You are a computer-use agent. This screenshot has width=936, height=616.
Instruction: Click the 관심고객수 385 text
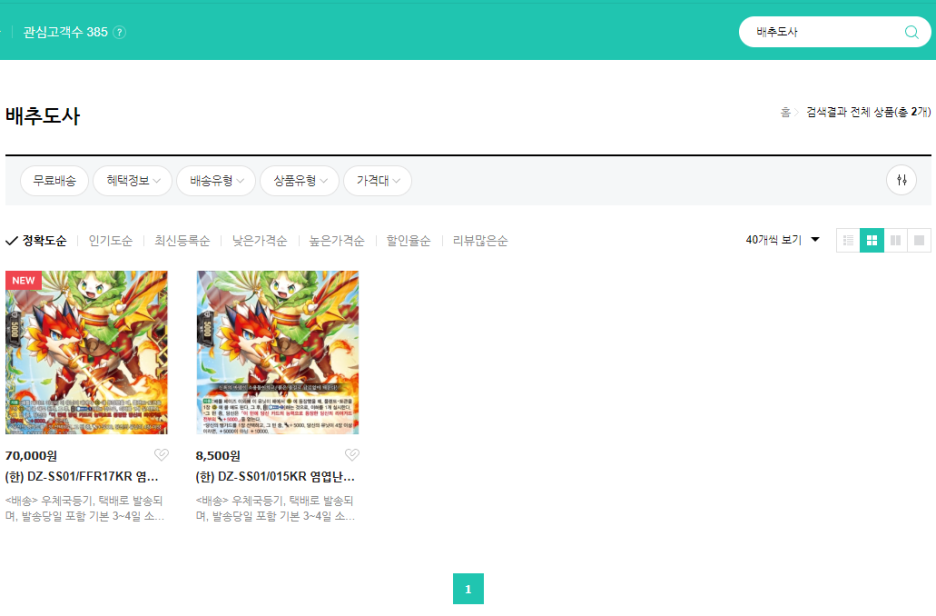[x=66, y=32]
